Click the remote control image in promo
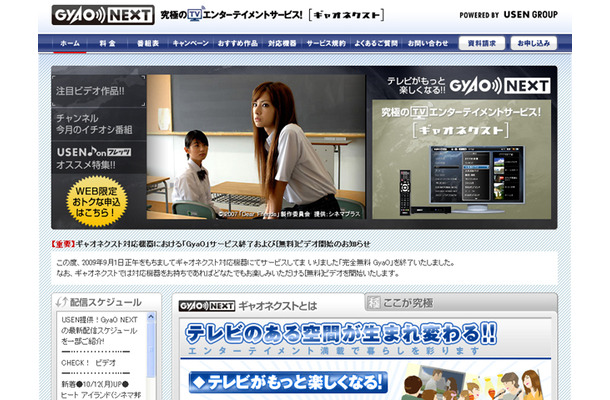This screenshot has height=400, width=610. click(405, 192)
